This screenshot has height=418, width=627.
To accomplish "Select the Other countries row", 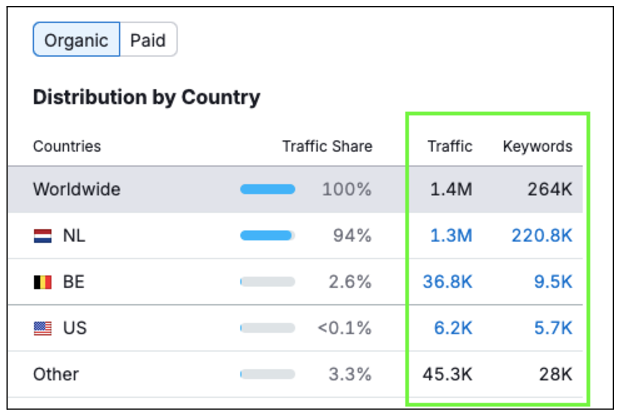I will [x=56, y=374].
